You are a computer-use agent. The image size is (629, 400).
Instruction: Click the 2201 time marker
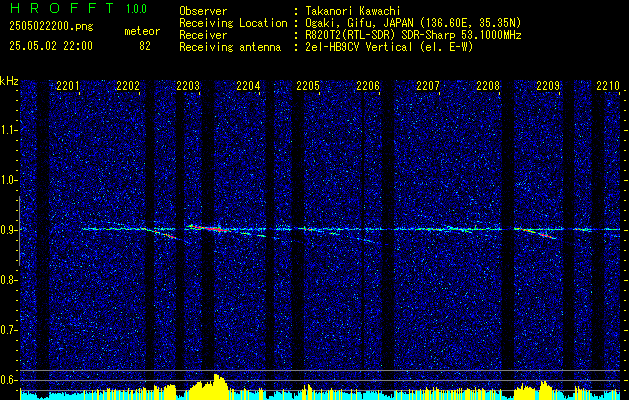(x=68, y=85)
